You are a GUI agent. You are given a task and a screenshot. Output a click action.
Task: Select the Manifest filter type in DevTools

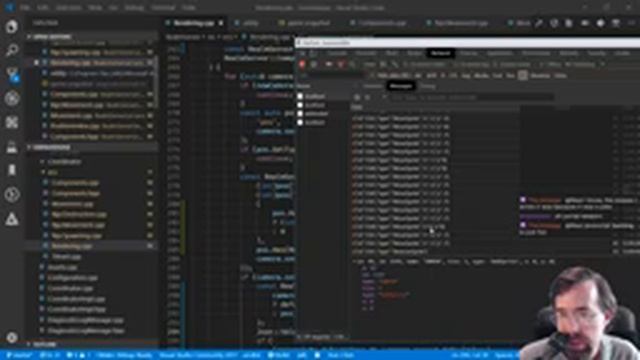click(x=540, y=76)
